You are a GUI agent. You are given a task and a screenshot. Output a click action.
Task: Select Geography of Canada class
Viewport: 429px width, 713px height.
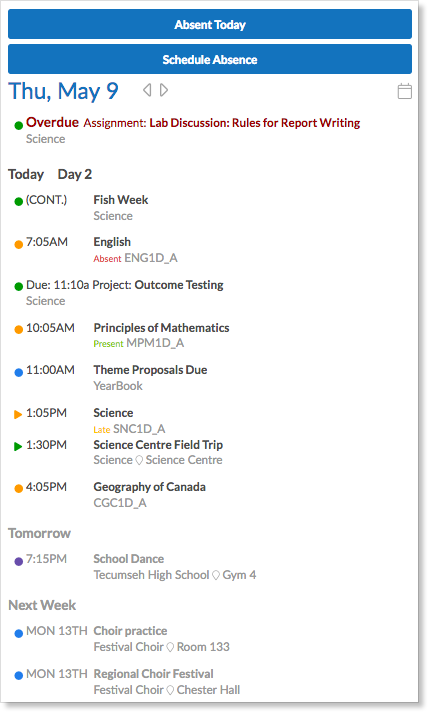point(149,487)
